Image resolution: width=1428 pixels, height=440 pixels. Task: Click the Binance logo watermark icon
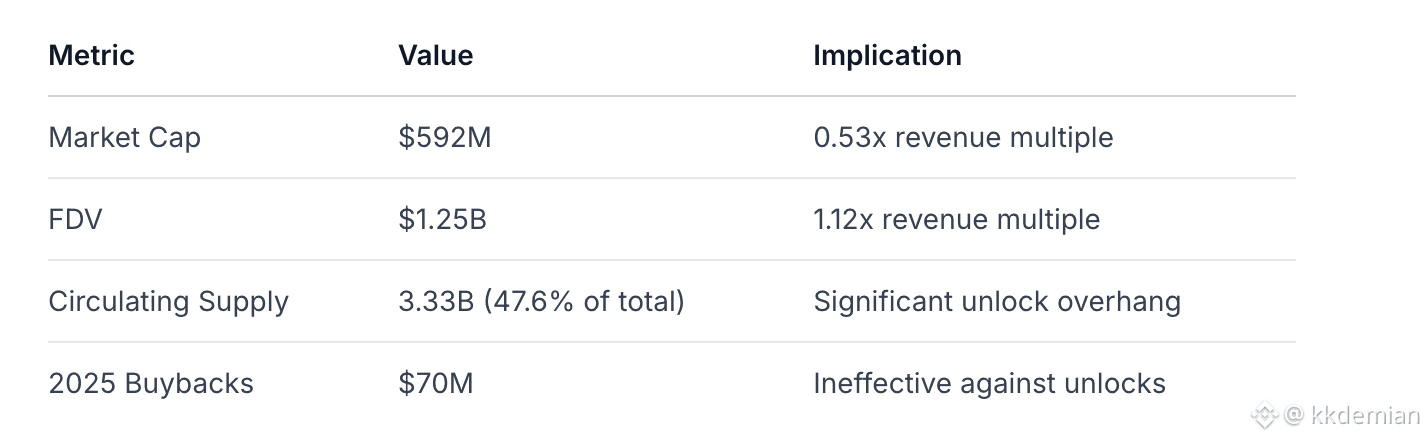(1266, 415)
